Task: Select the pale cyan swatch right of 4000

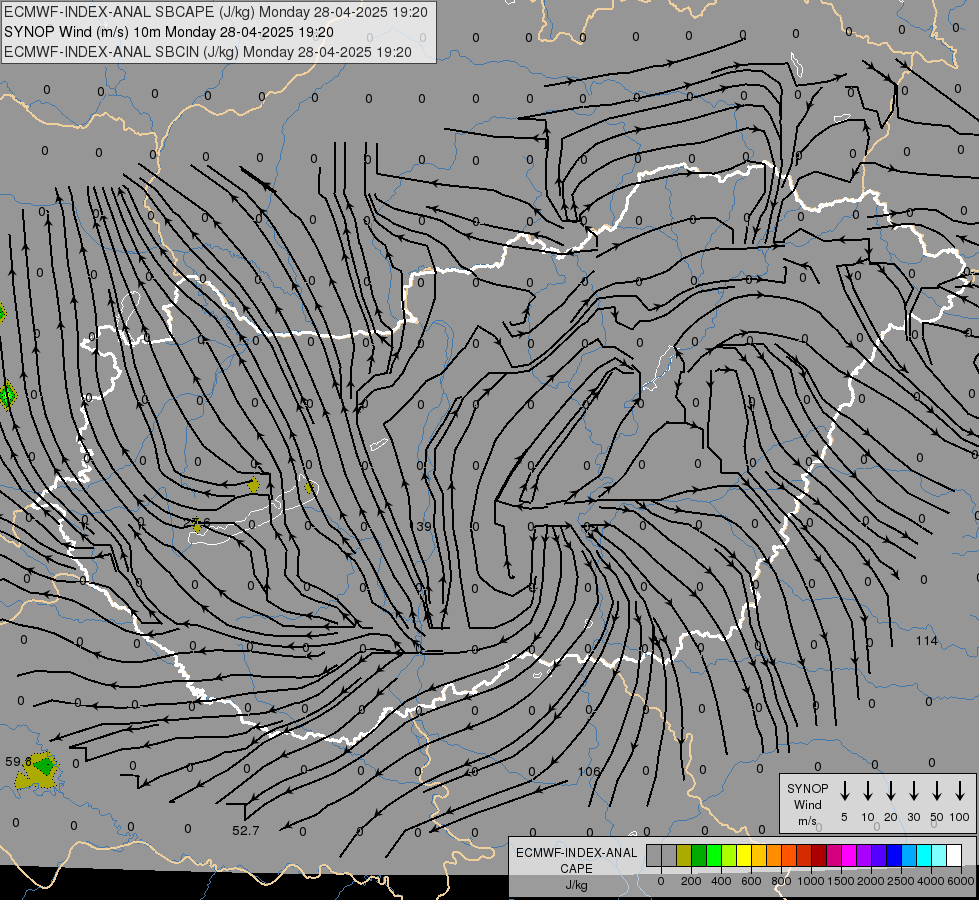Action: click(939, 855)
